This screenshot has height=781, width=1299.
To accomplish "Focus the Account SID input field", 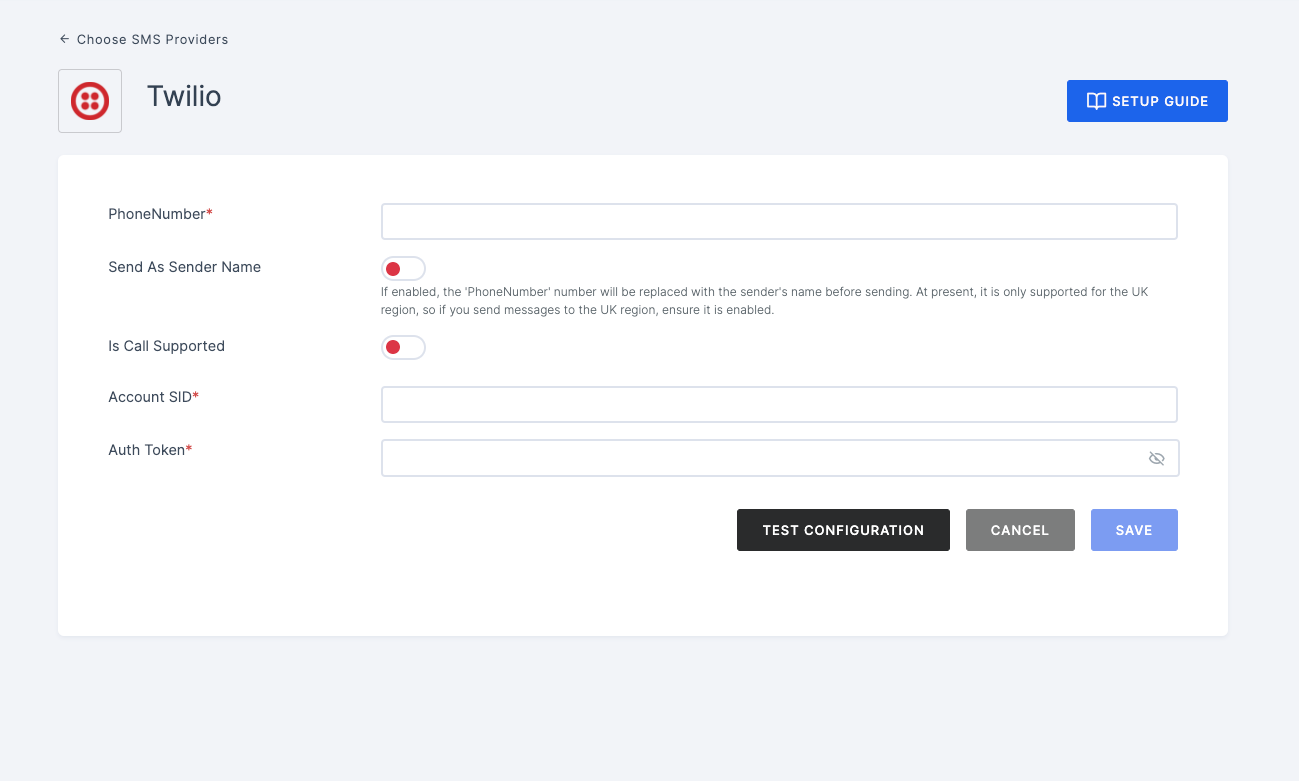I will point(779,404).
